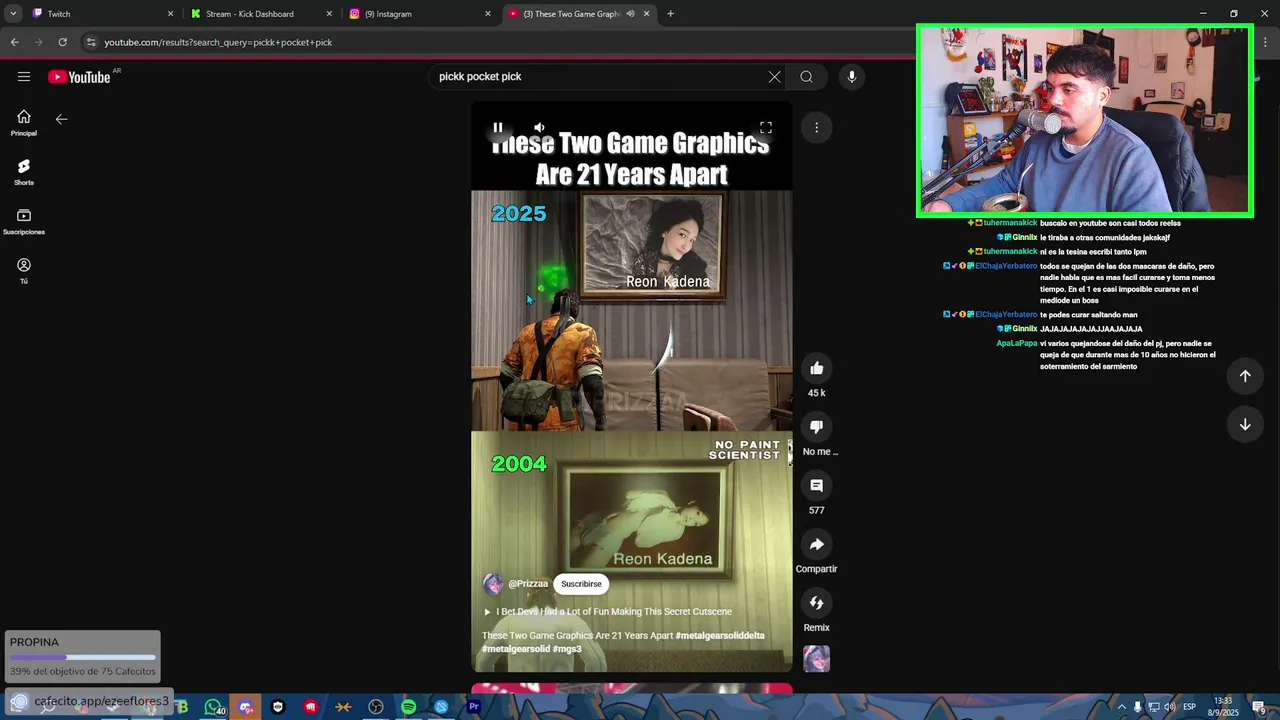
Task: Mute the Short's volume
Action: 539,127
